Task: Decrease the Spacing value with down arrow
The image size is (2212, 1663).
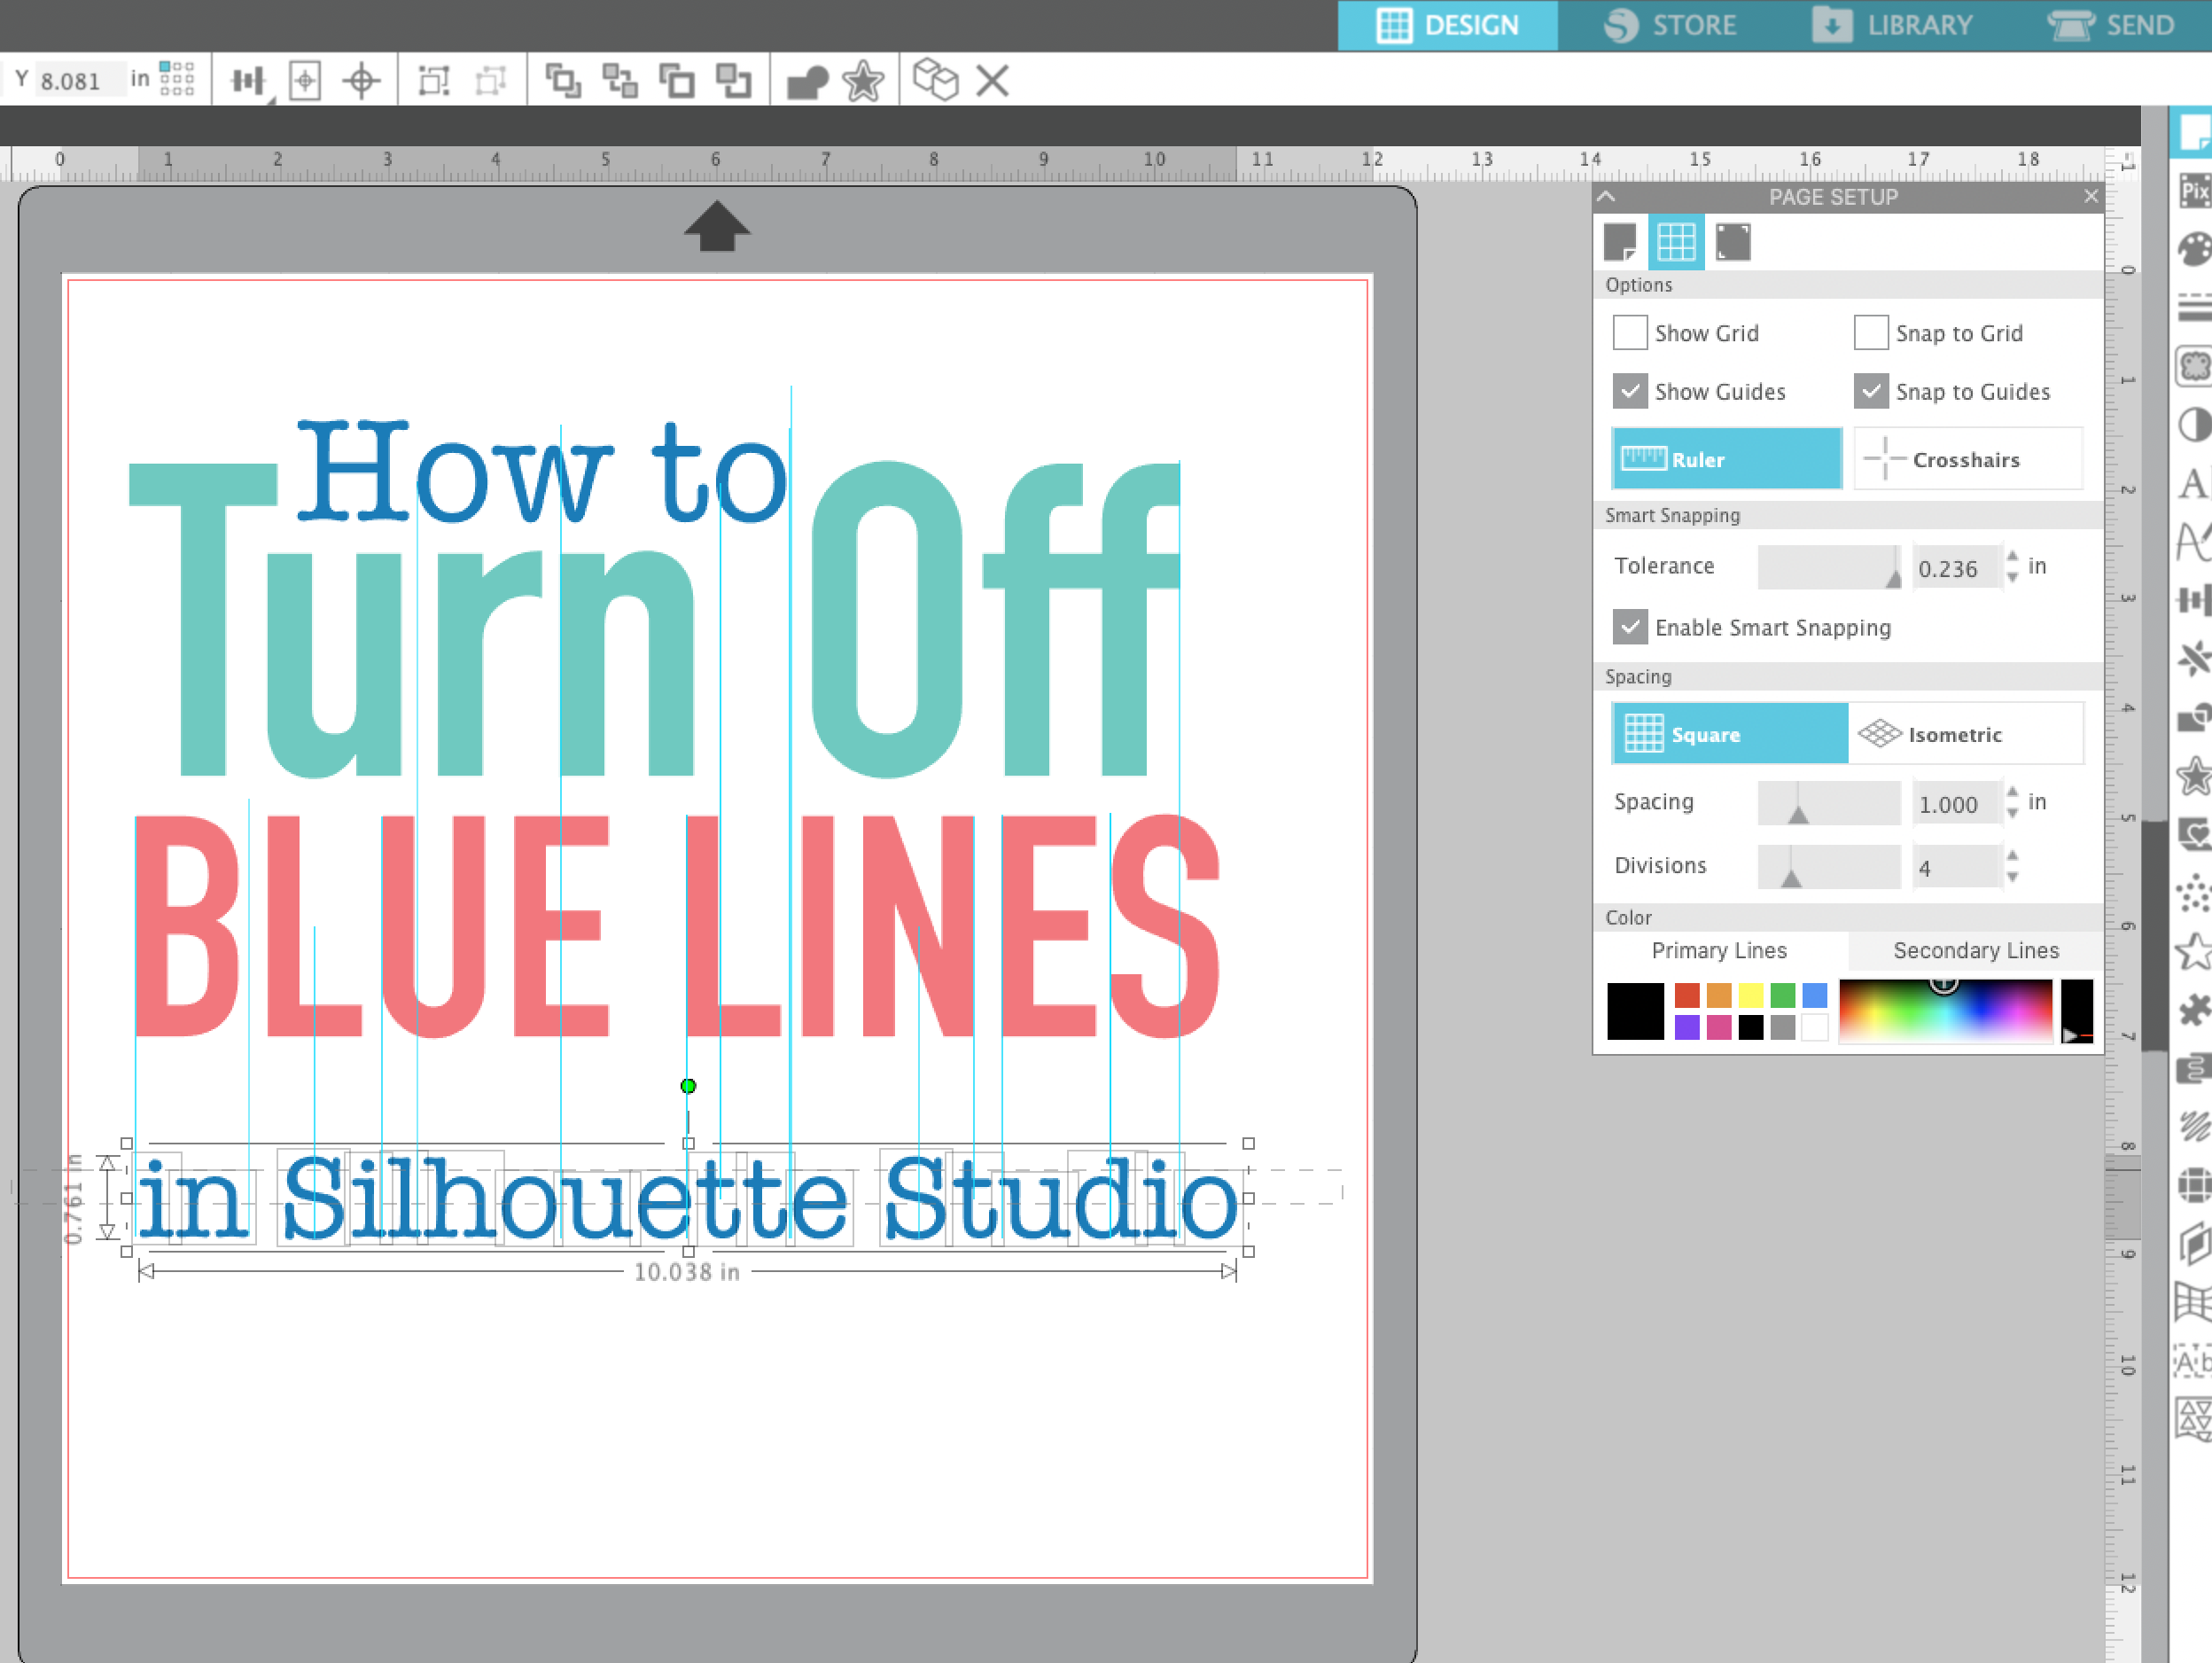Action: (2012, 814)
